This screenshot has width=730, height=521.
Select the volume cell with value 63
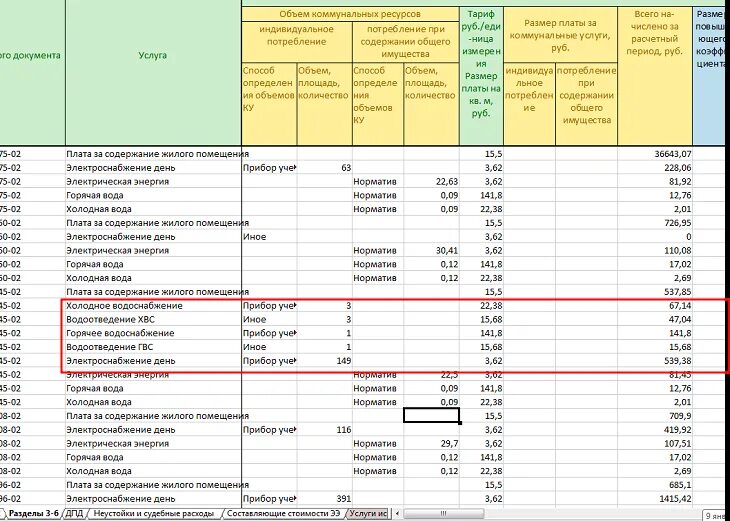click(x=324, y=168)
